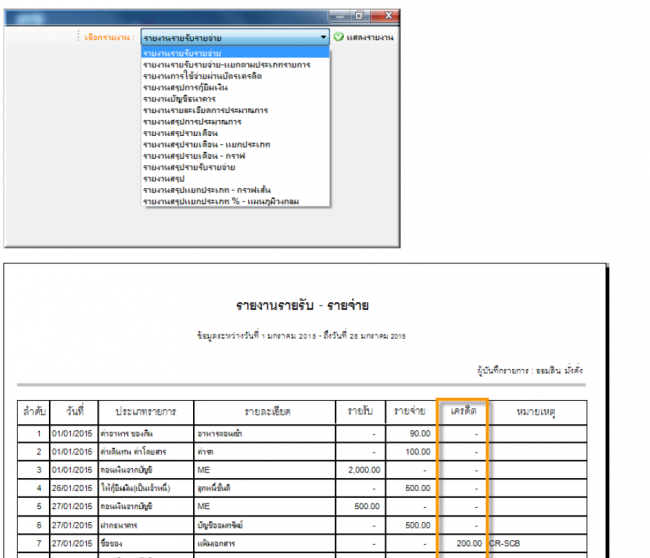Image resolution: width=650 pixels, height=558 pixels.
Task: Select the highlighted list entry รายงานรายรับรายจ่าย
Action: pos(235,53)
